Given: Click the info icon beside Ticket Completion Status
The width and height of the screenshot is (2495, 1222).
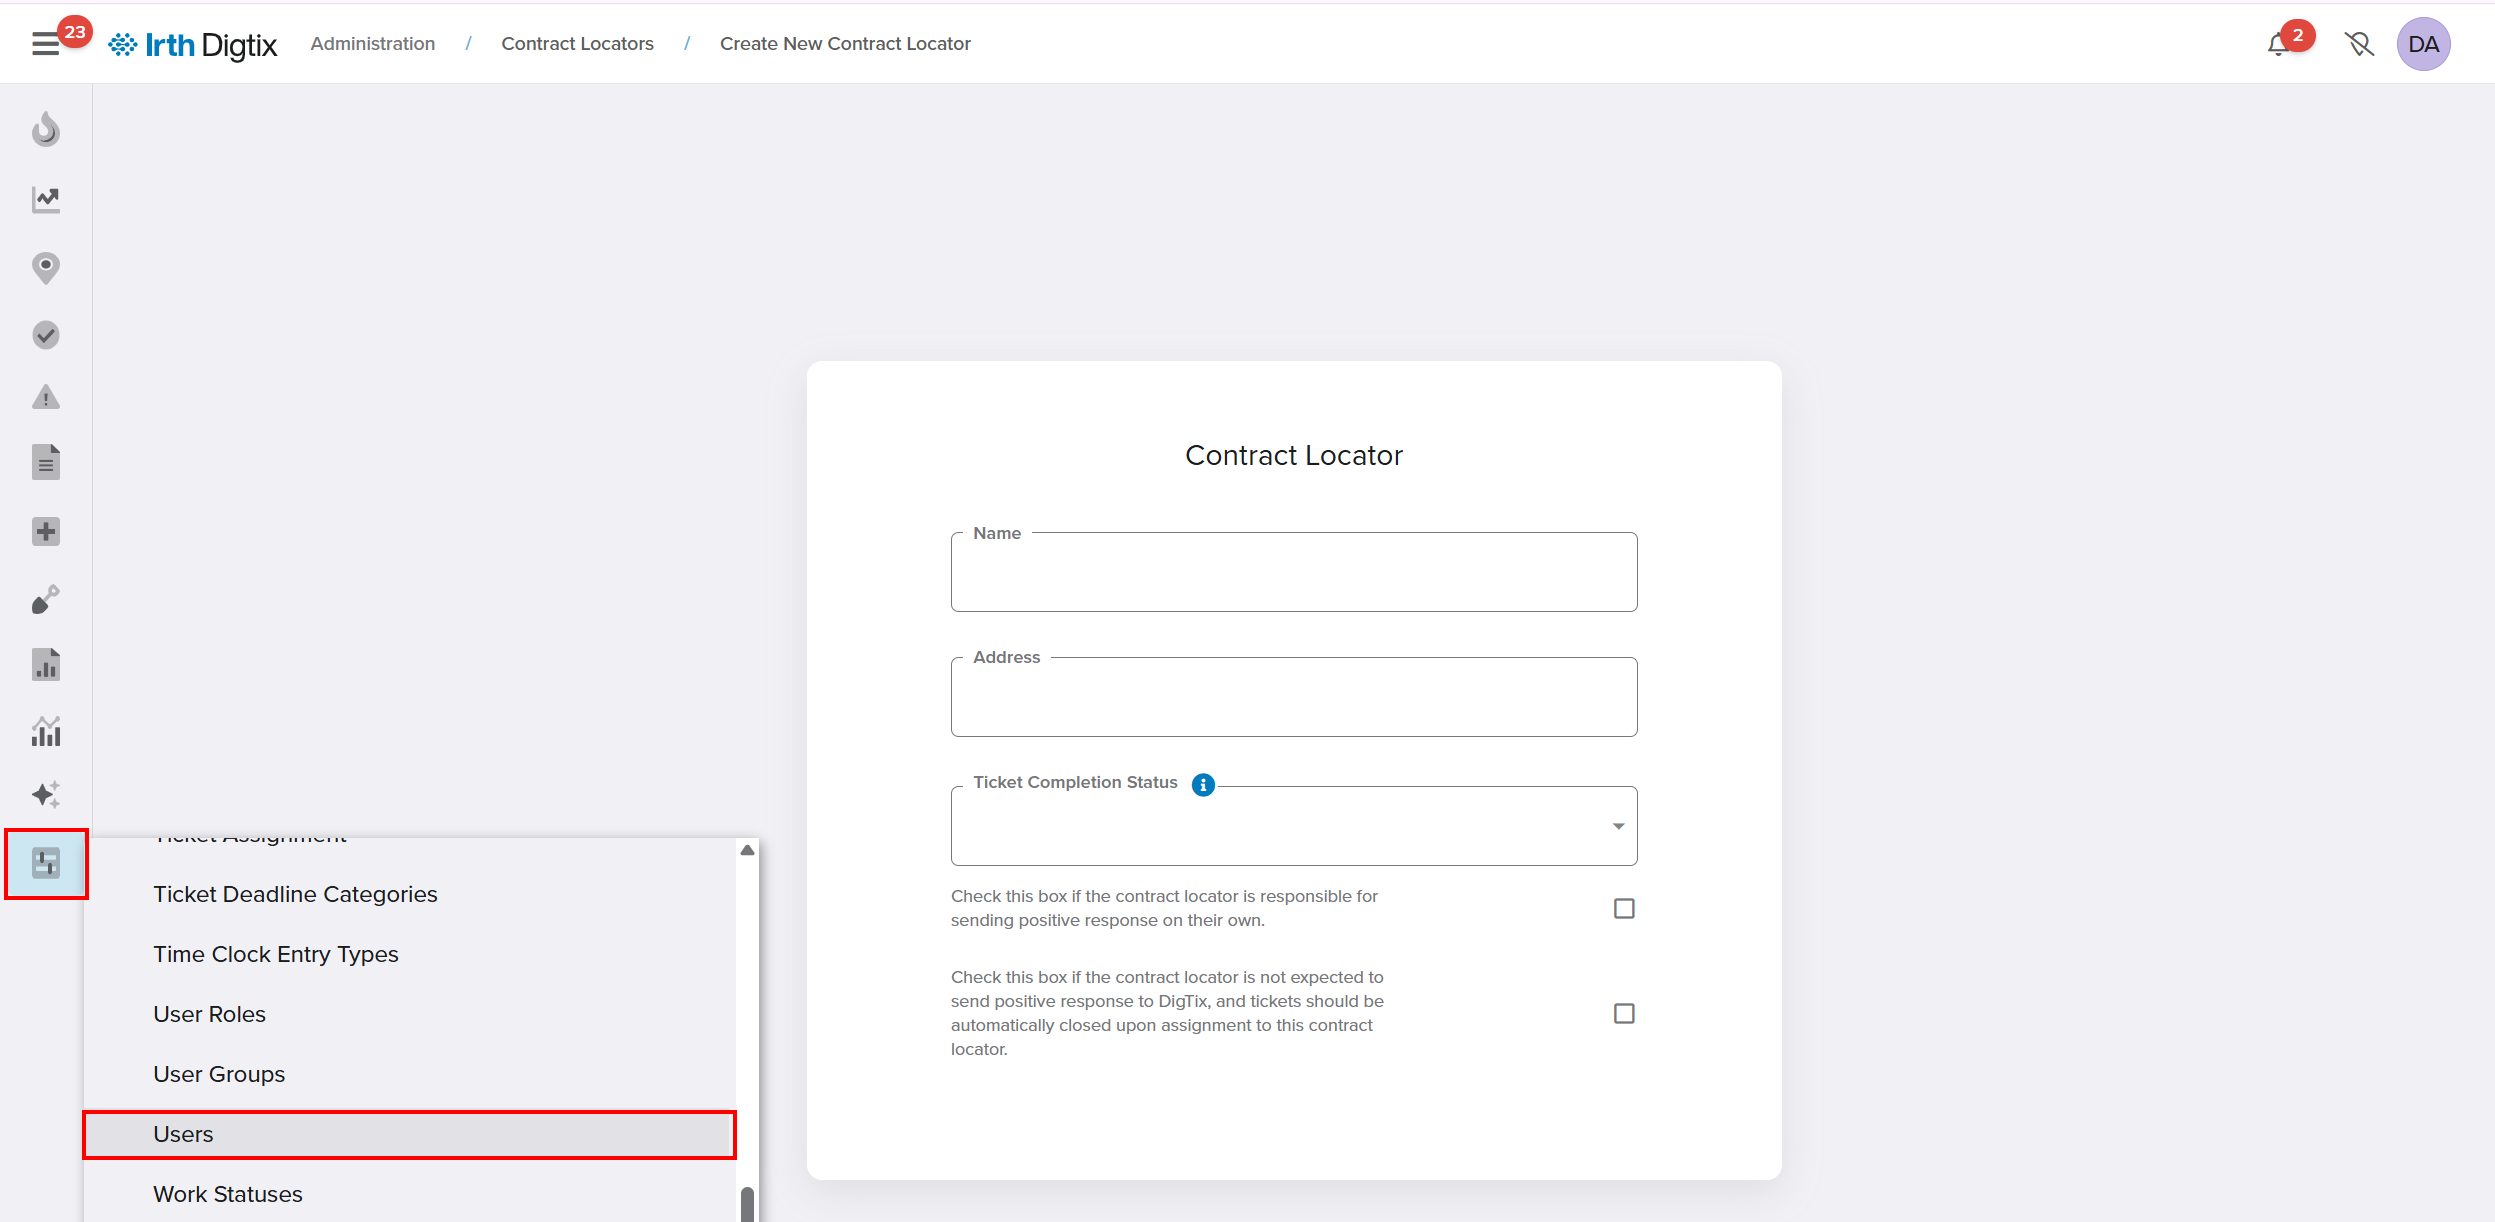Looking at the screenshot, I should [x=1203, y=785].
